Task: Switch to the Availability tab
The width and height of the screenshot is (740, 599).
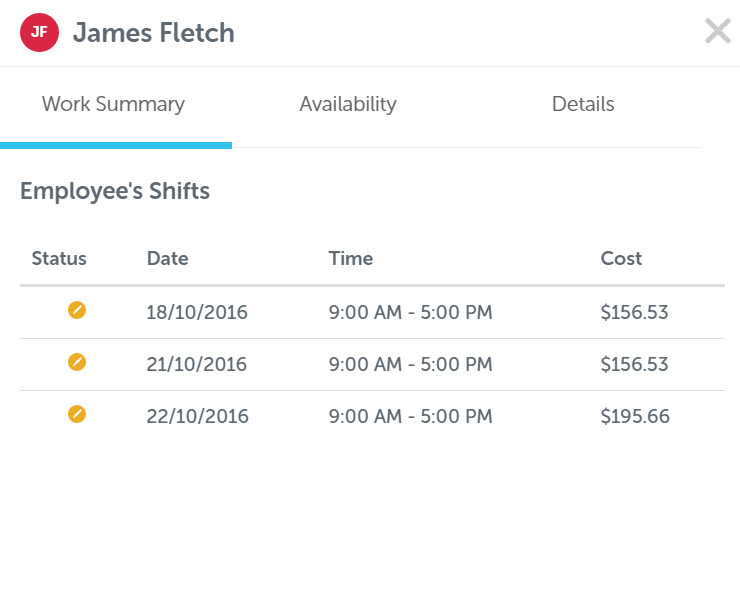Action: coord(348,104)
